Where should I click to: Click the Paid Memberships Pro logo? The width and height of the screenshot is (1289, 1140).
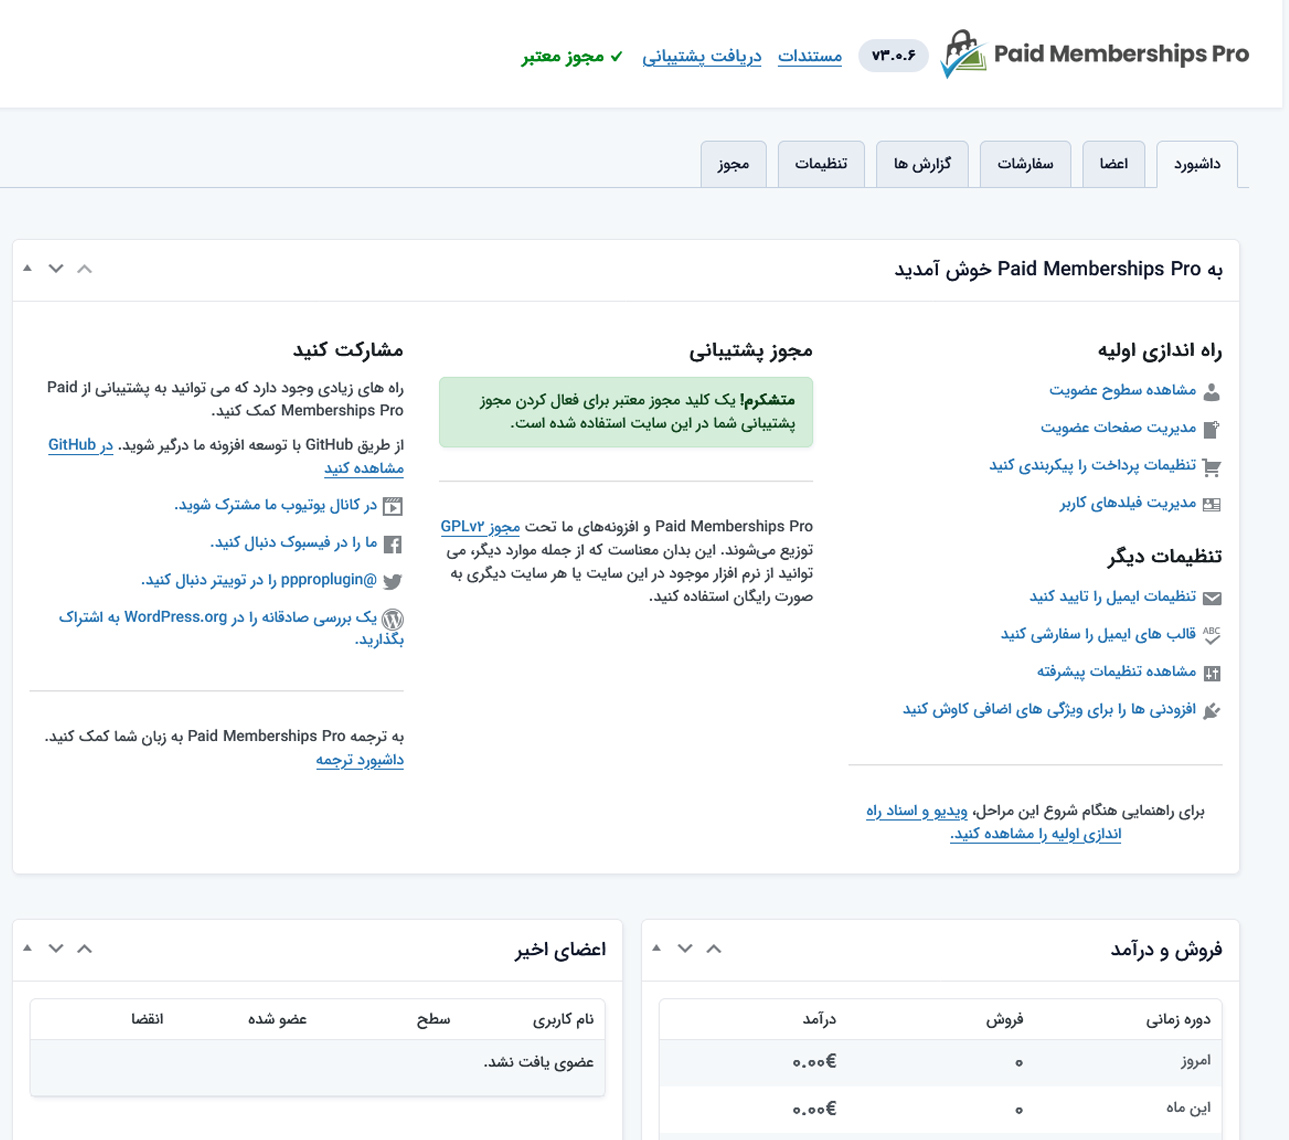pos(1095,54)
